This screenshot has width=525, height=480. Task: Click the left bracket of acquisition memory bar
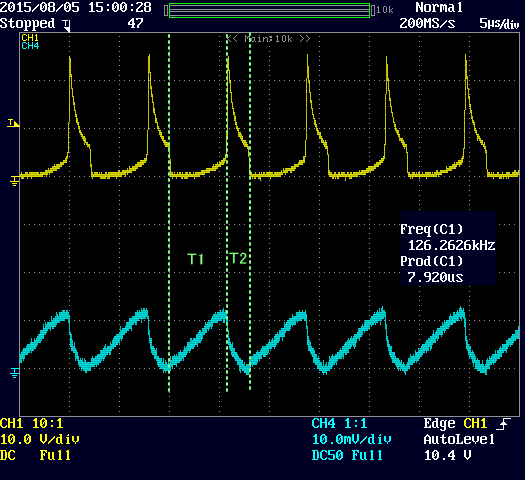tap(166, 11)
